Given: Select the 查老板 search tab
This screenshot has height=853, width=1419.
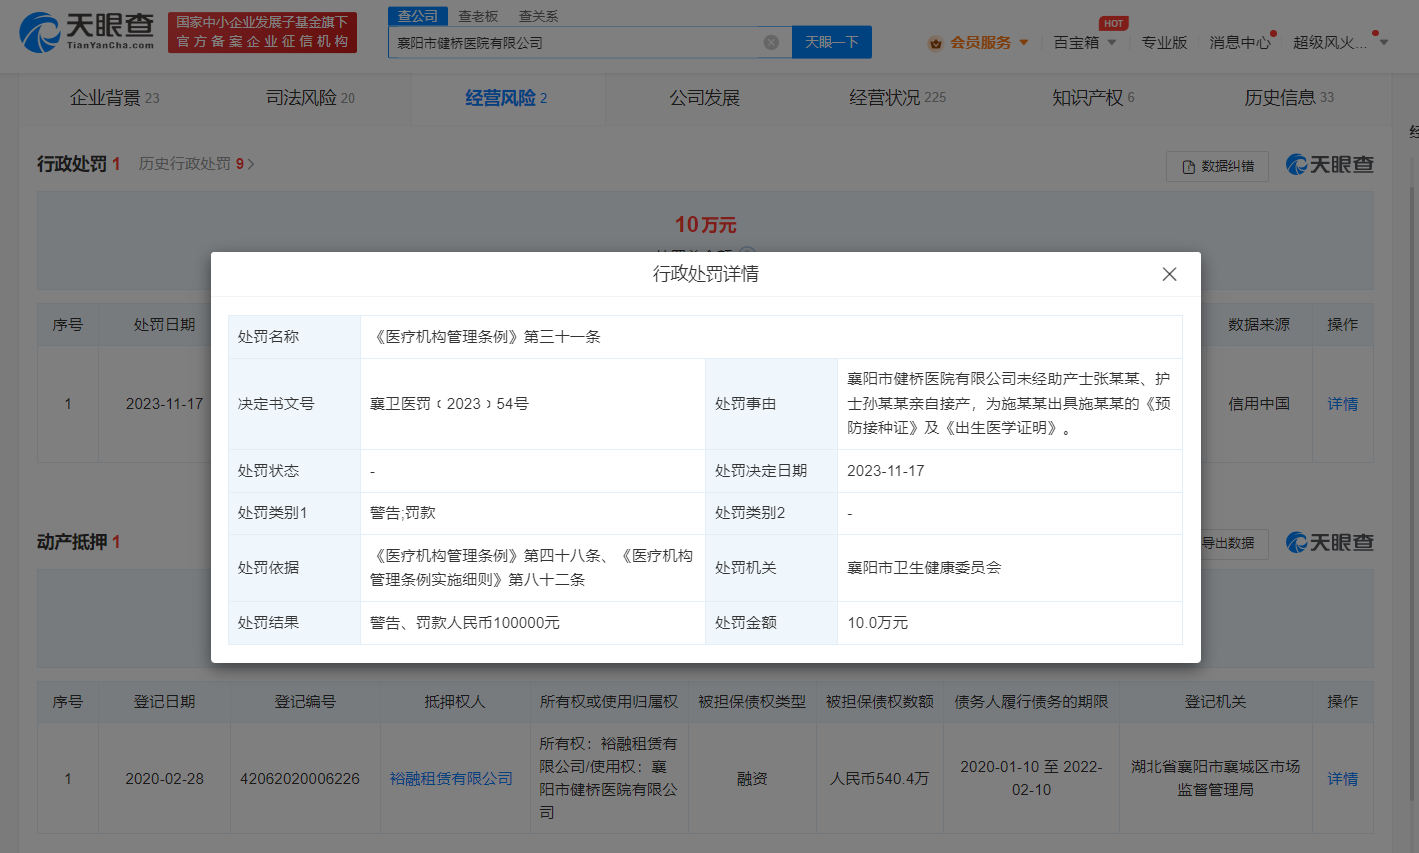Looking at the screenshot, I should pyautogui.click(x=478, y=16).
